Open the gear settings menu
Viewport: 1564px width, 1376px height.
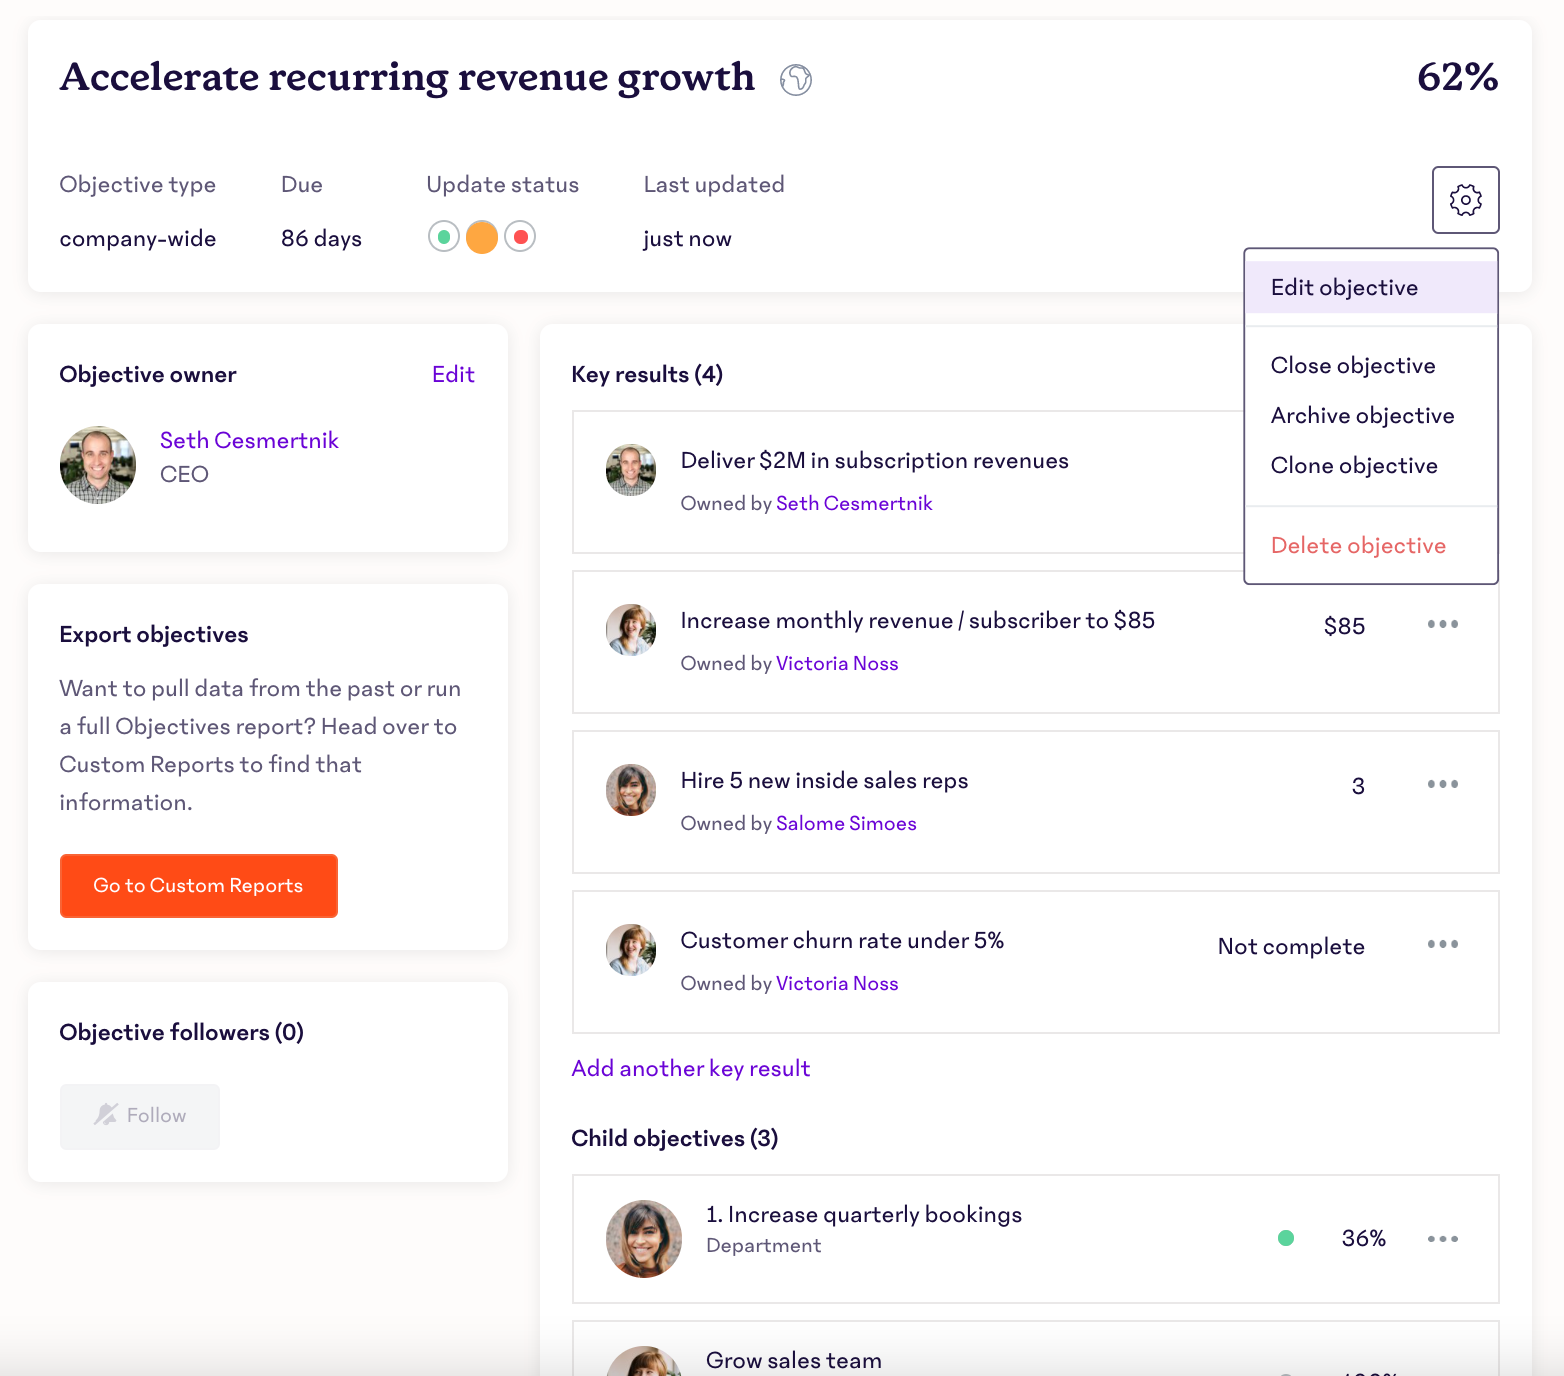(1465, 200)
